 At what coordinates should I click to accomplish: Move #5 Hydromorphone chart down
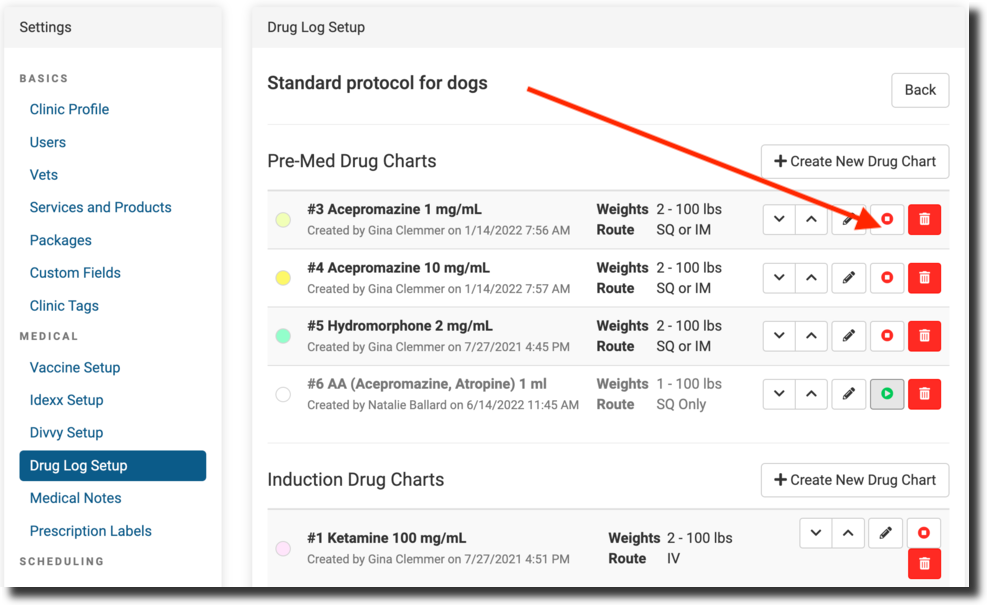(x=779, y=336)
